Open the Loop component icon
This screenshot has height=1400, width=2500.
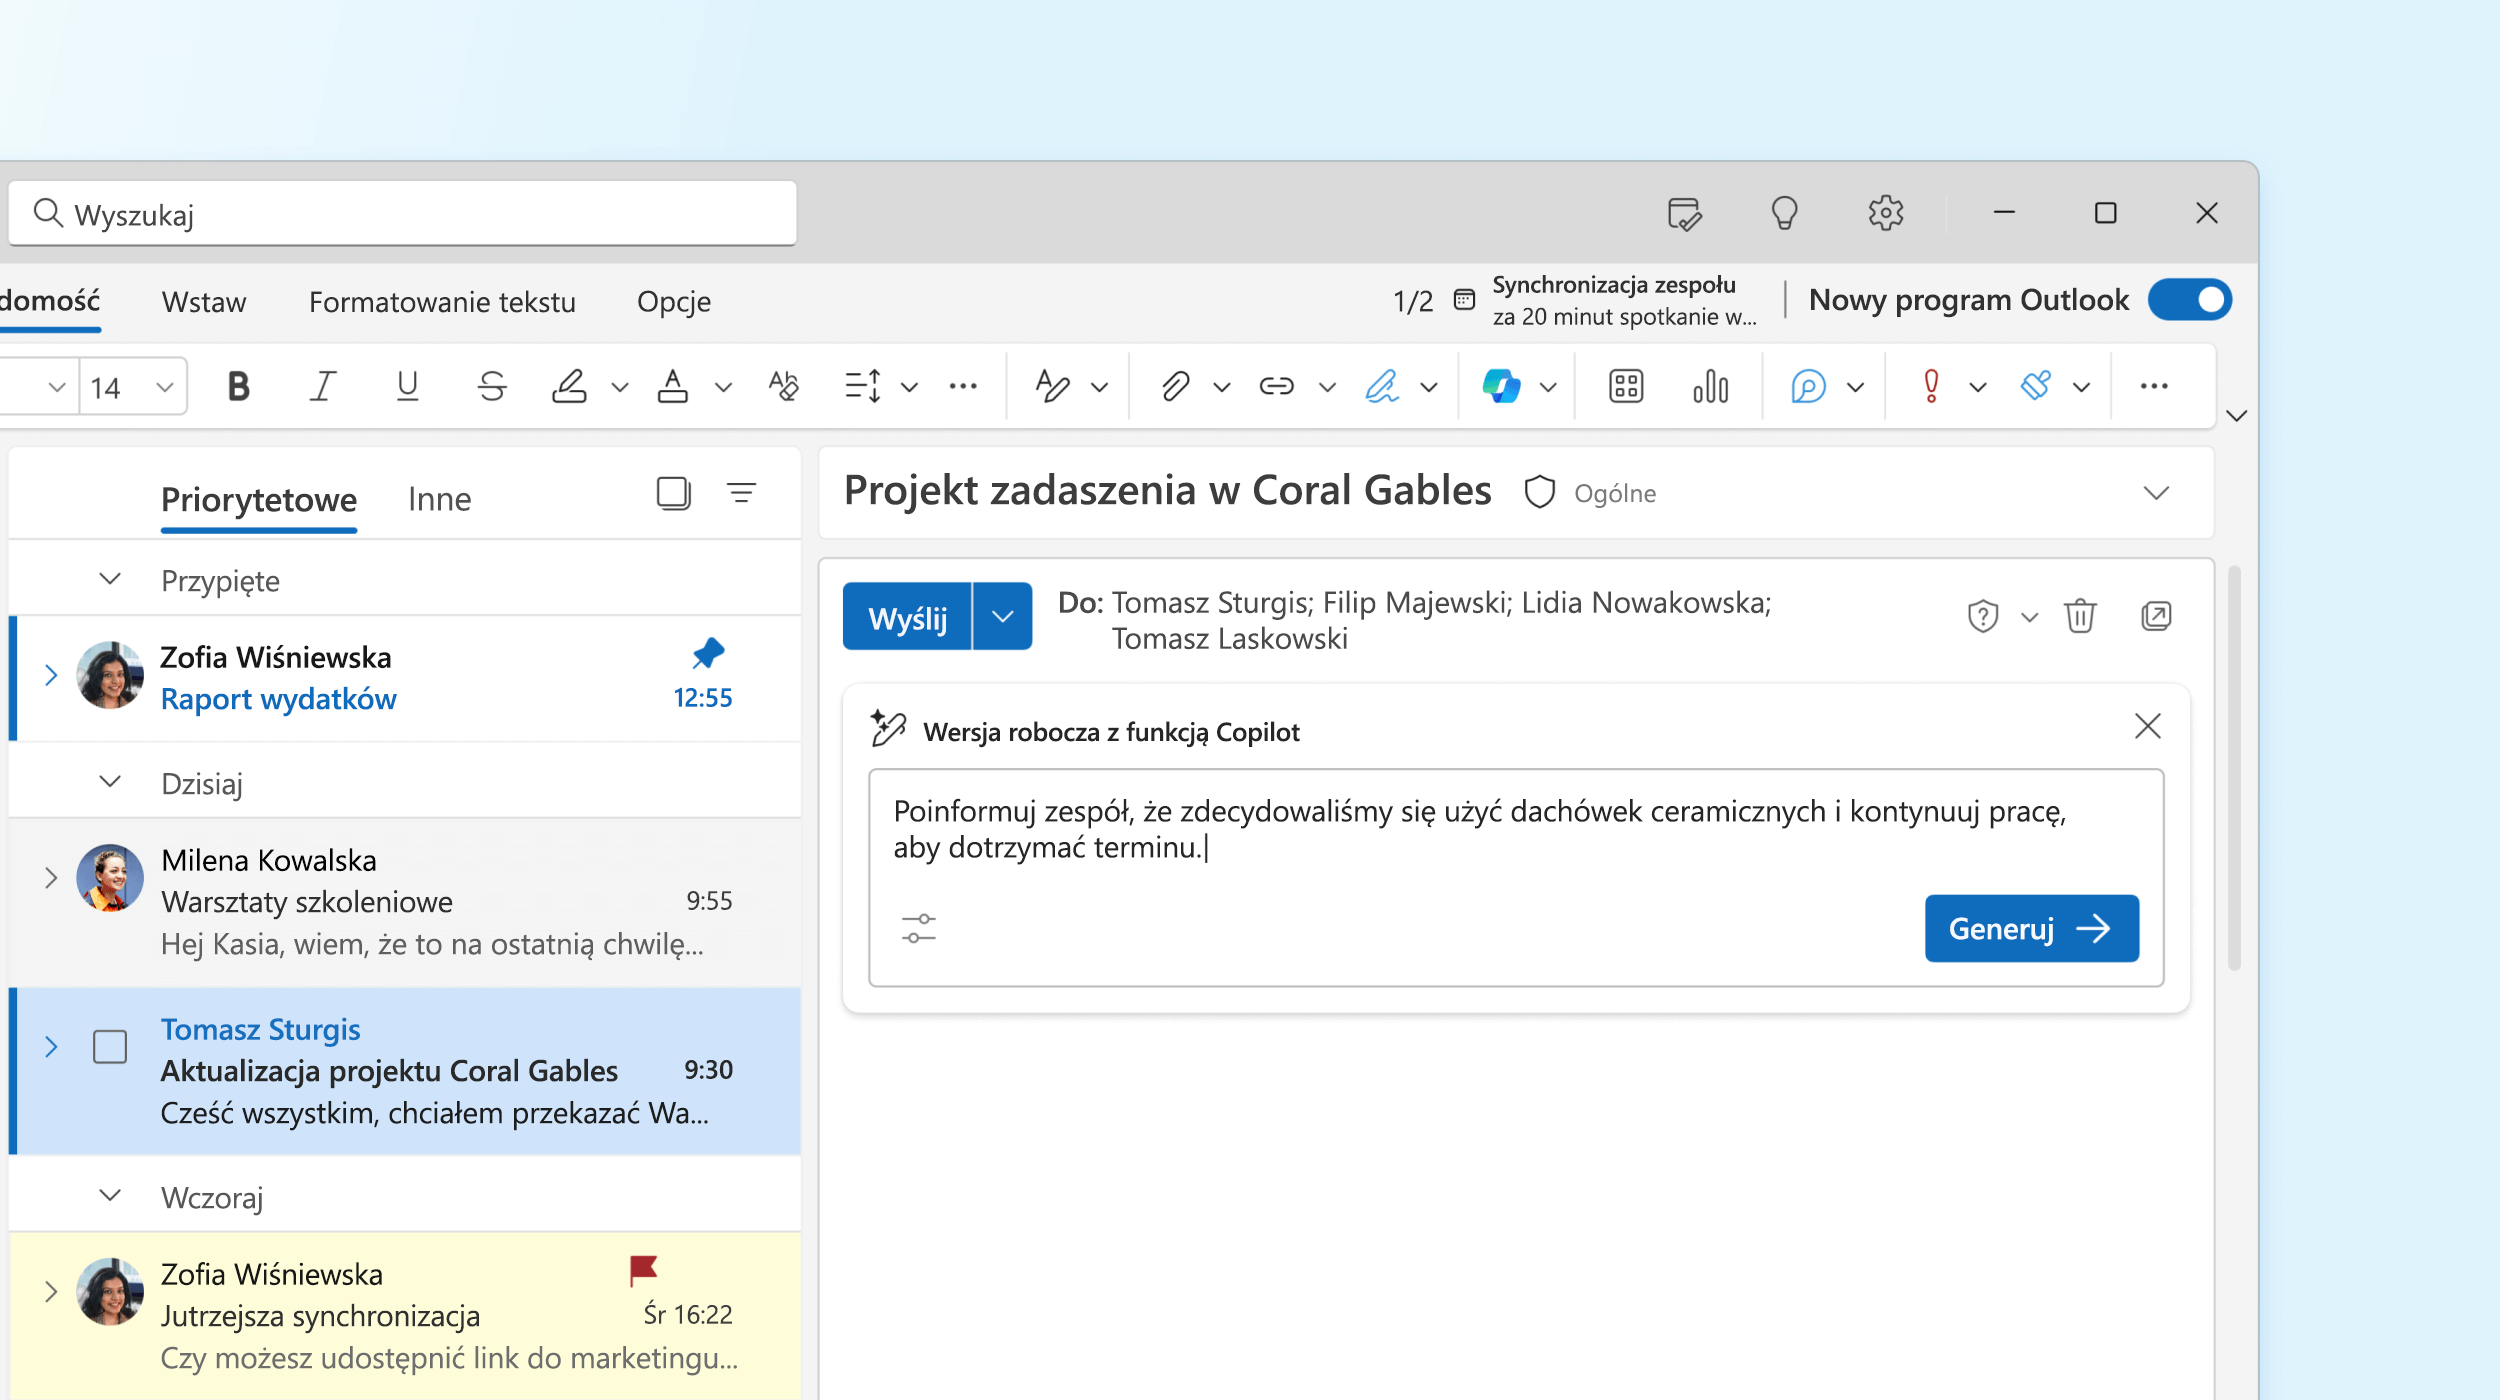coord(1808,386)
